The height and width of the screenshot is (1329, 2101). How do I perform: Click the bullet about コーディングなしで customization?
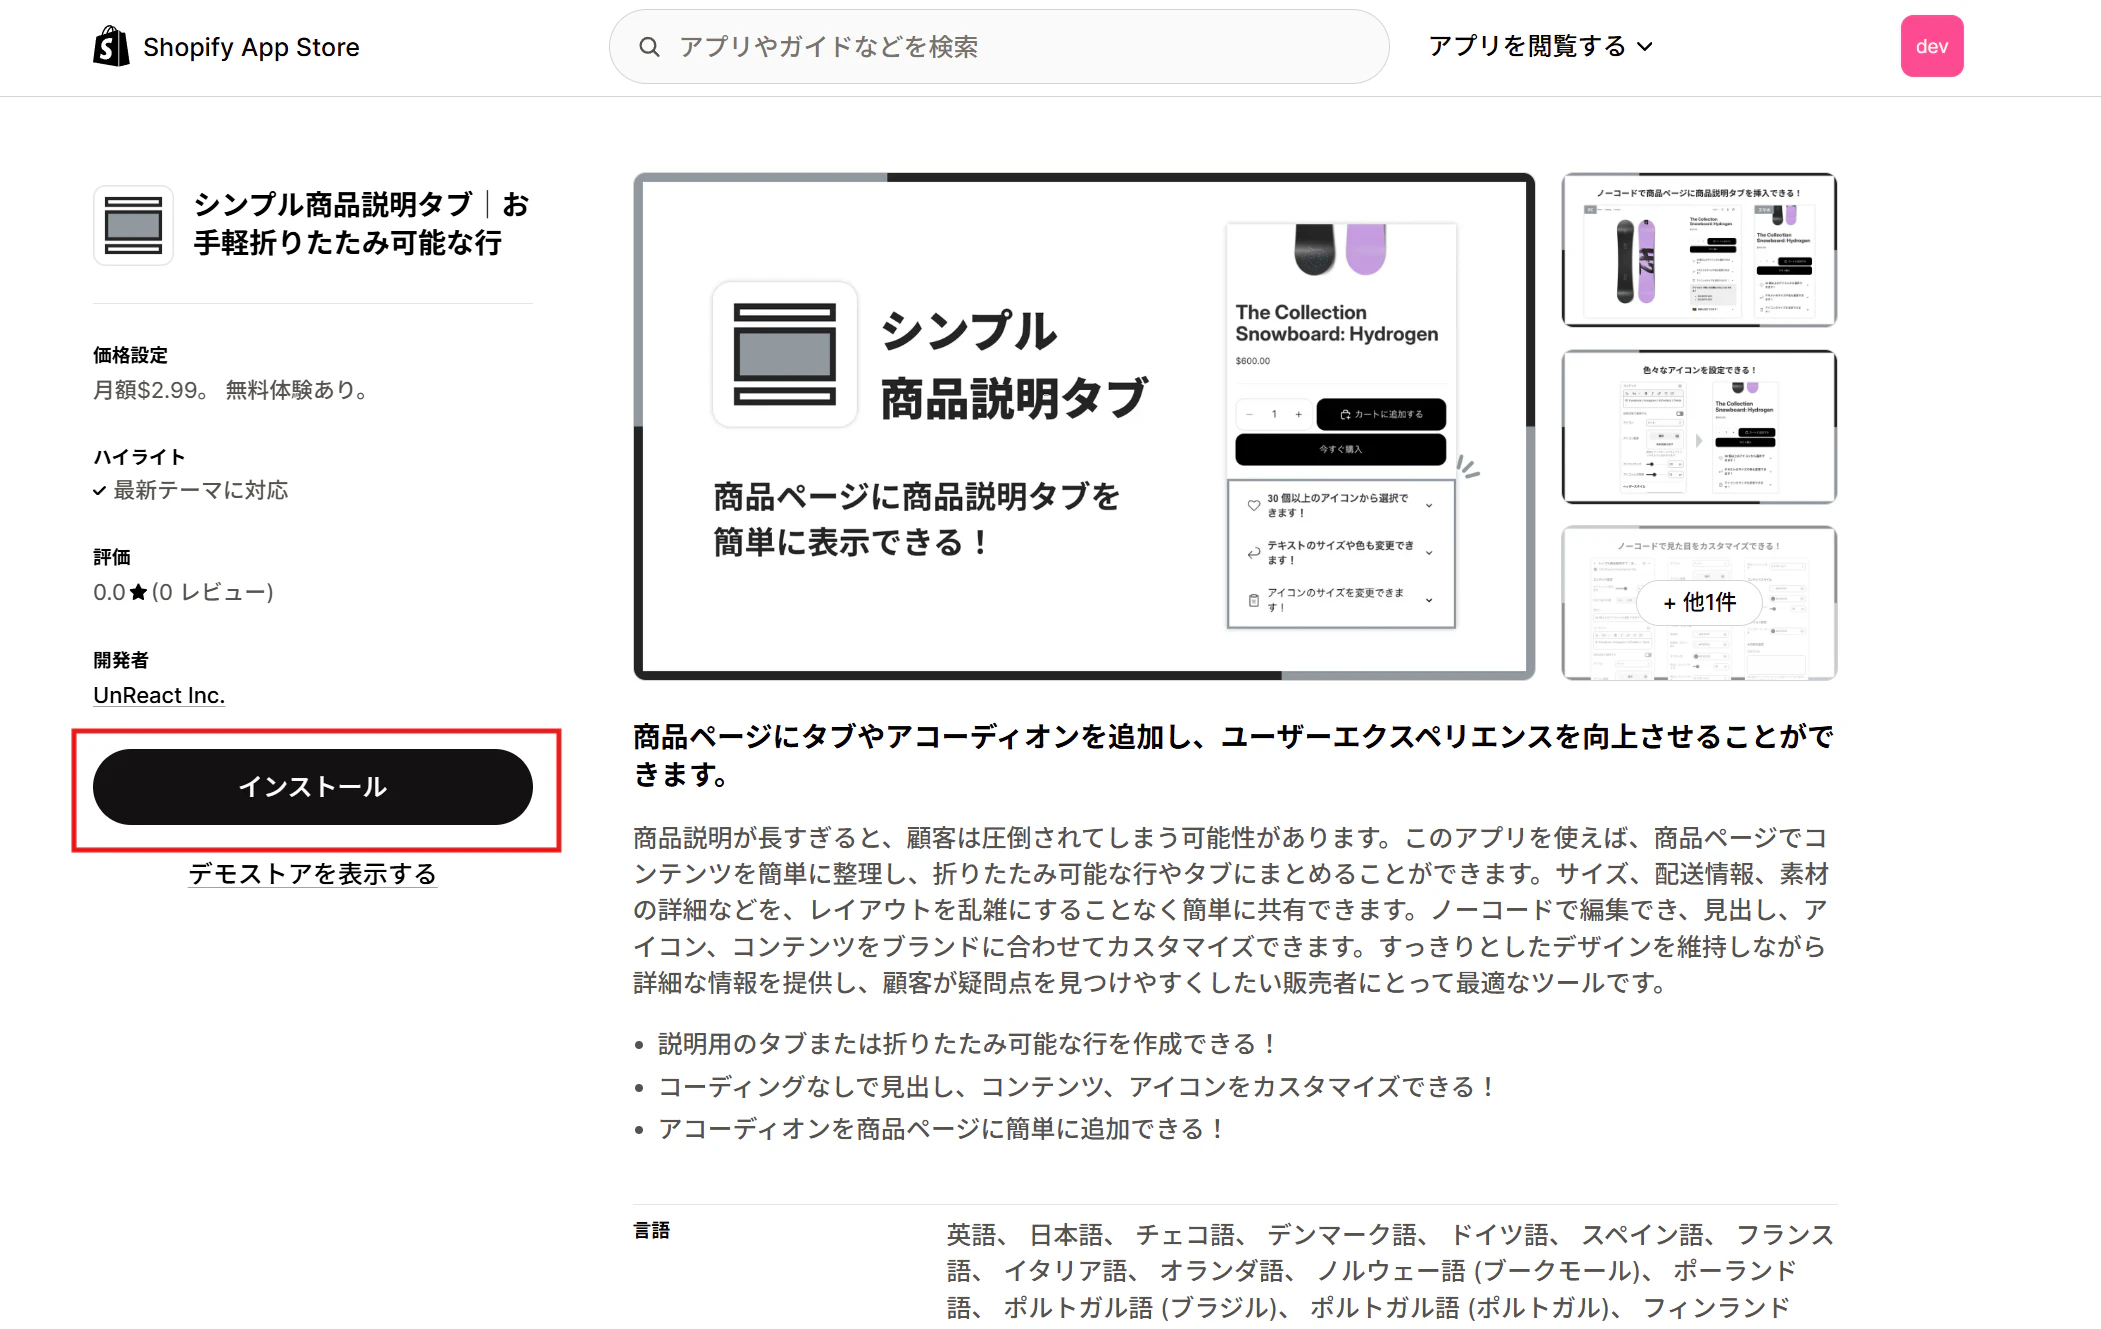click(1077, 1087)
